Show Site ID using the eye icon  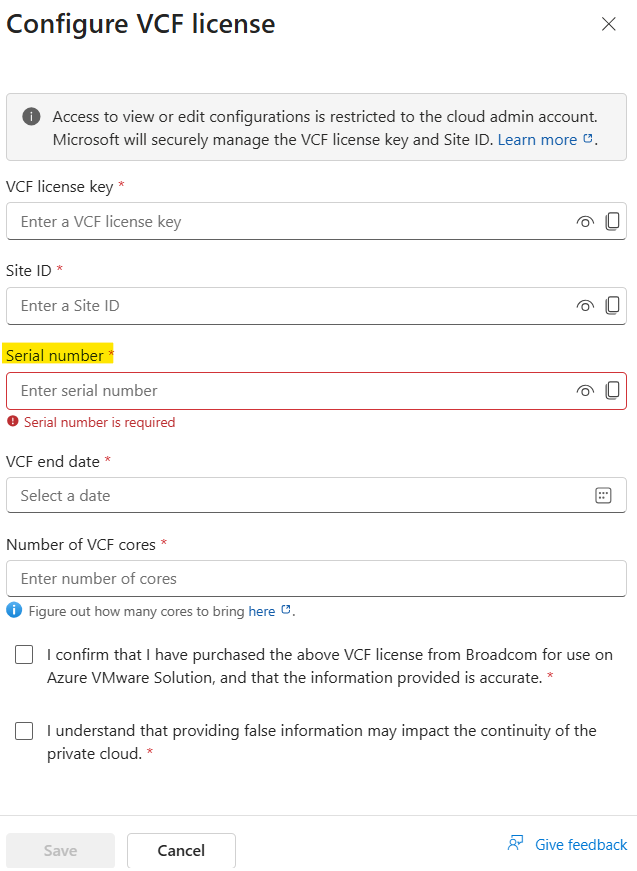tap(585, 306)
